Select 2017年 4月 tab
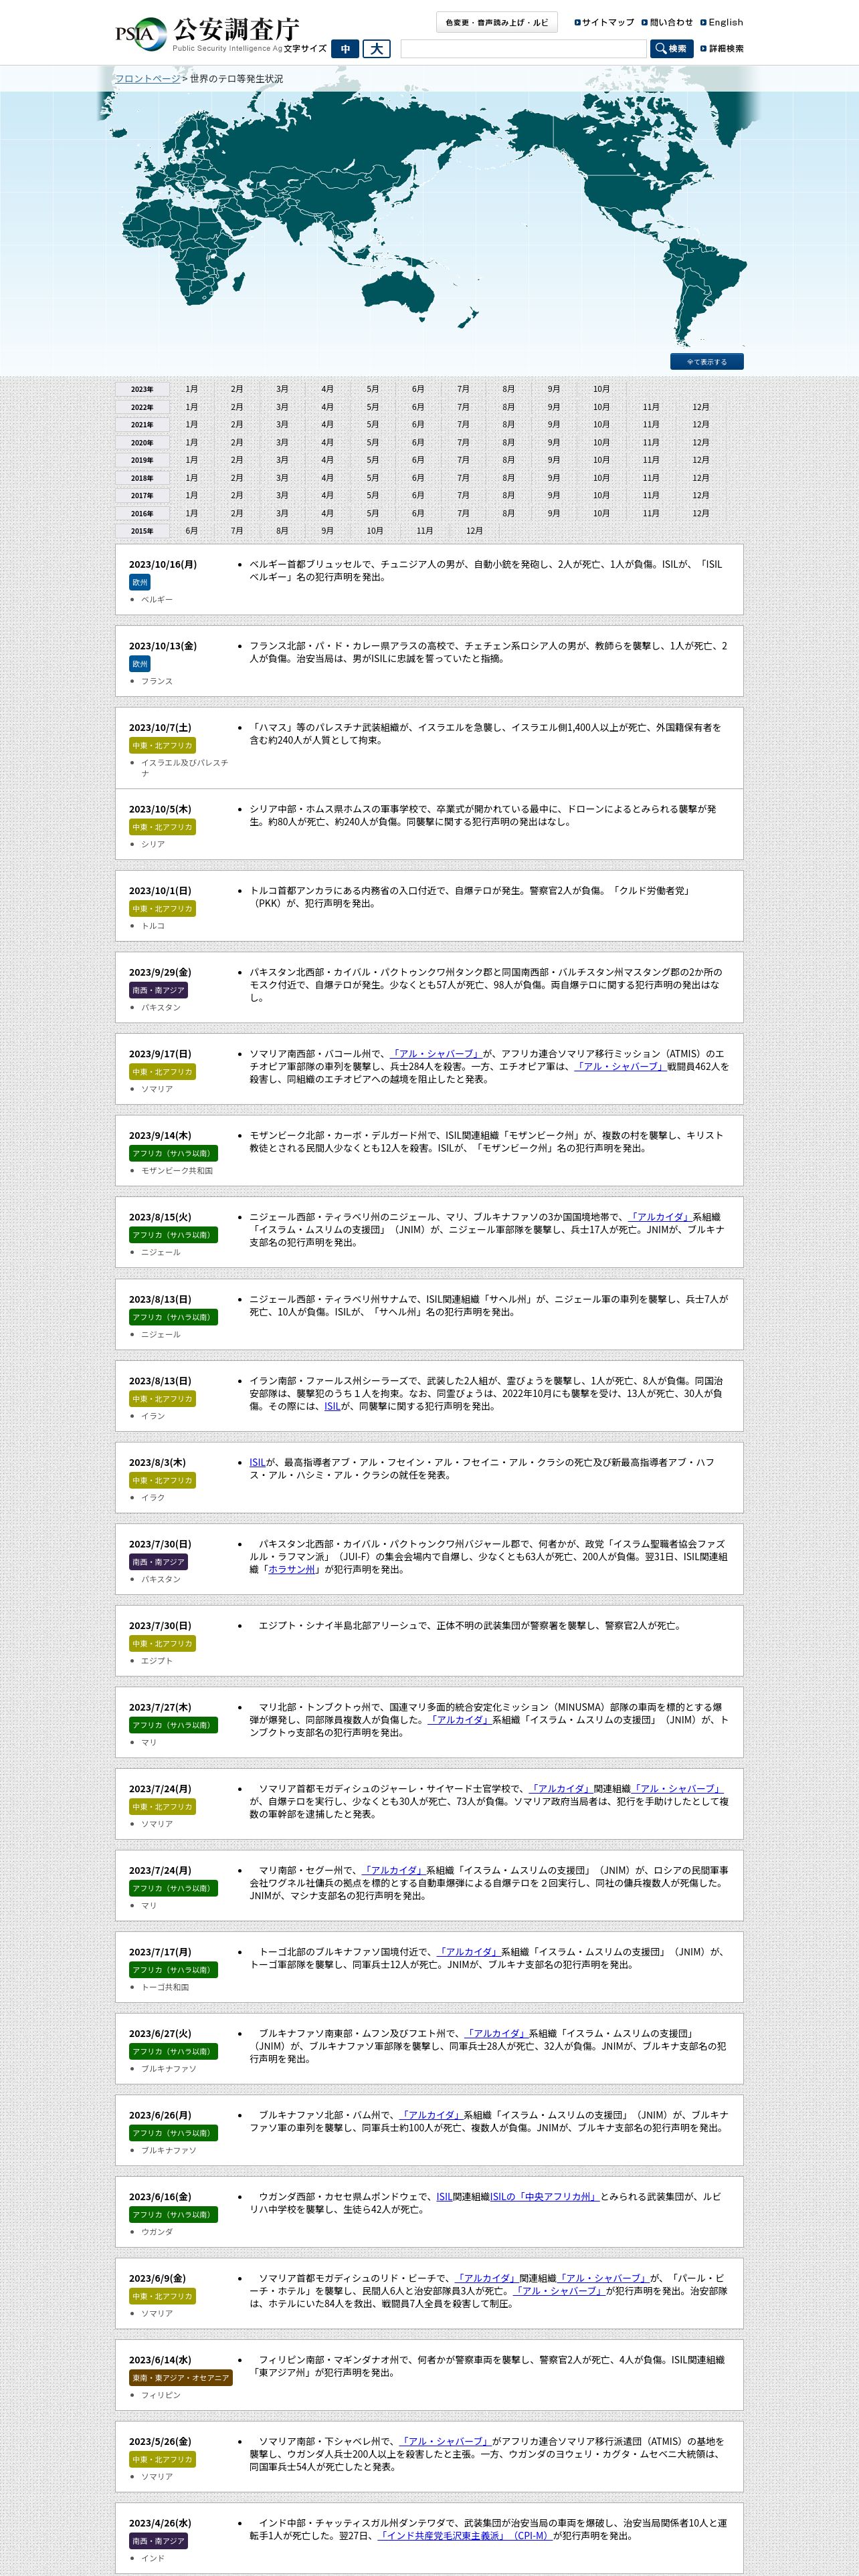Image resolution: width=859 pixels, height=2576 pixels. (327, 495)
